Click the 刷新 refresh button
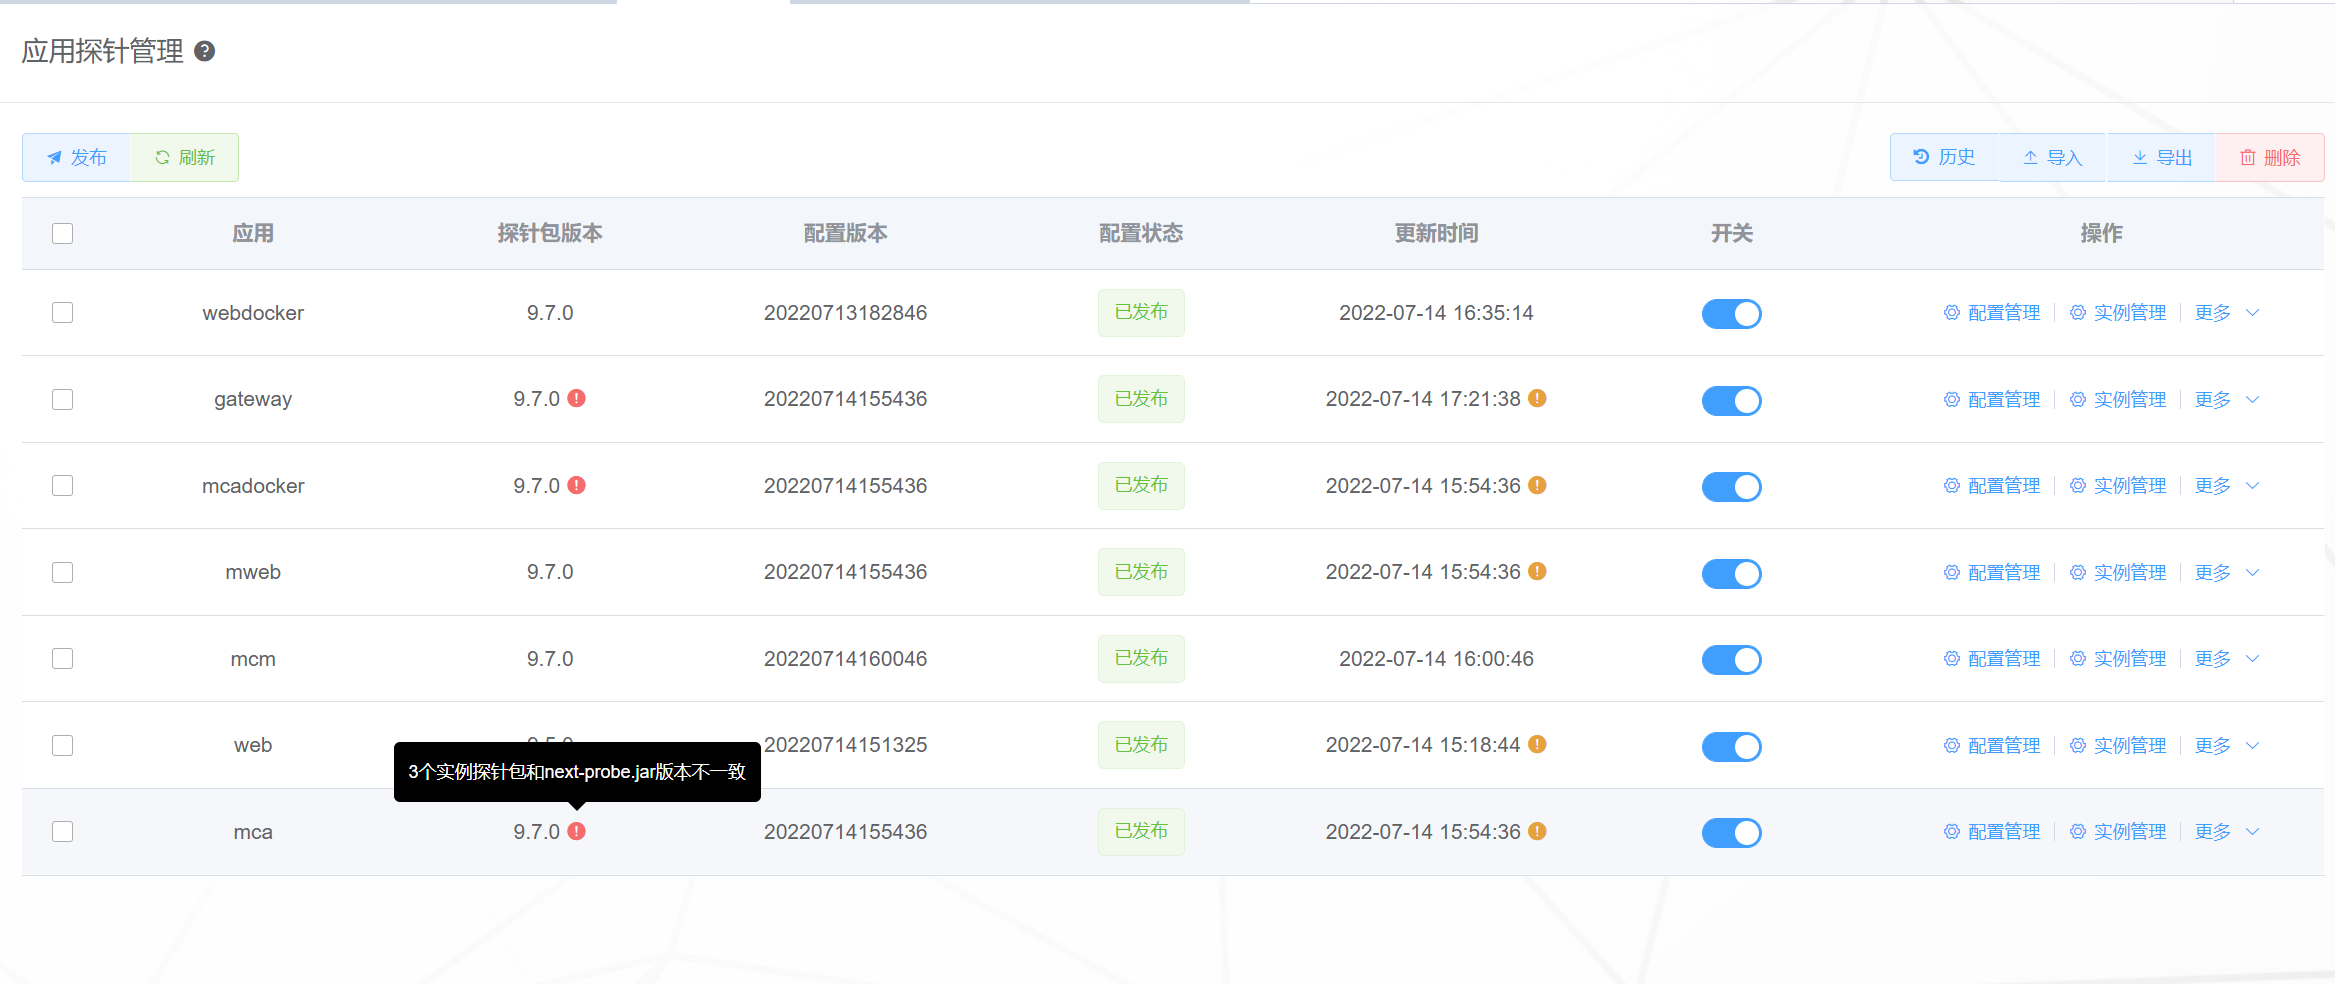 pos(185,157)
